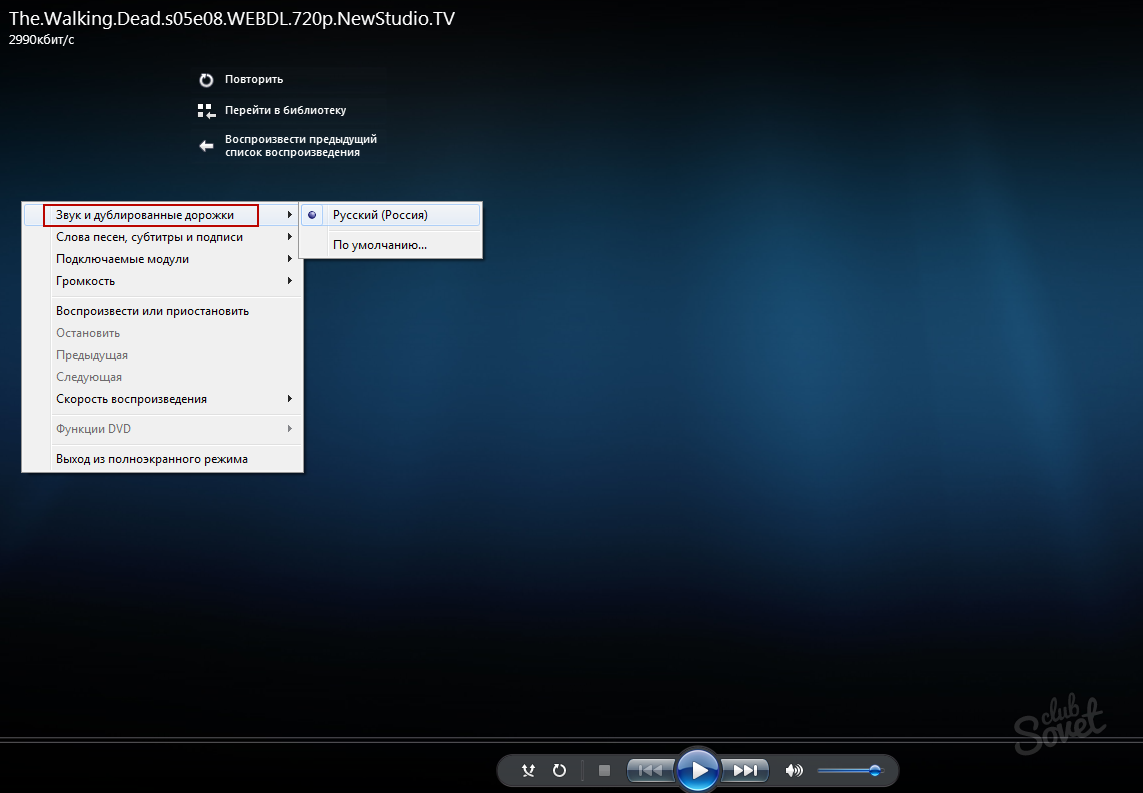Select the Русский (Россия) audio track
This screenshot has height=793, width=1143.
380,215
